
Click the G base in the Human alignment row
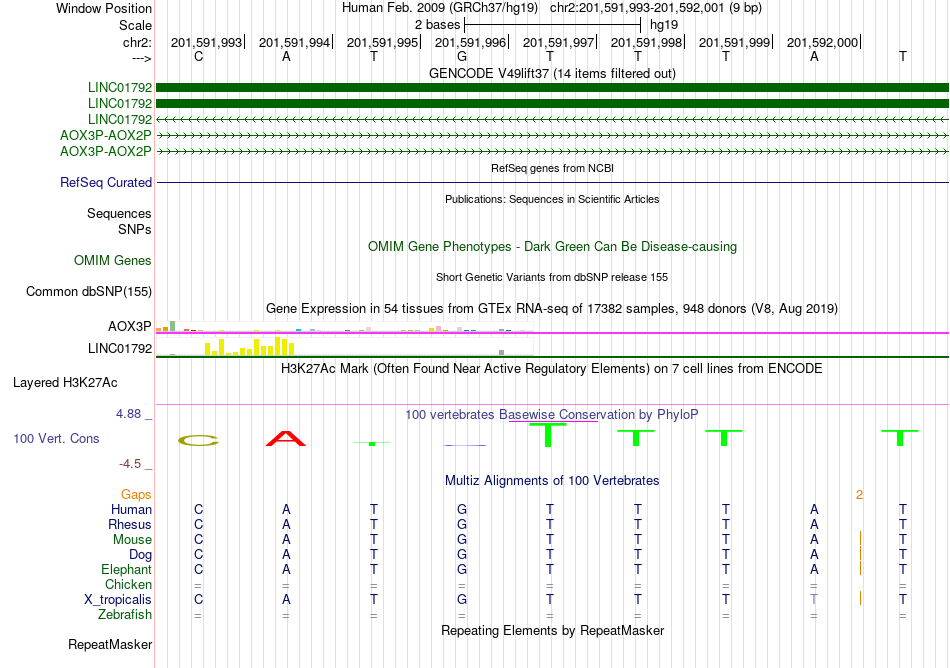(462, 509)
